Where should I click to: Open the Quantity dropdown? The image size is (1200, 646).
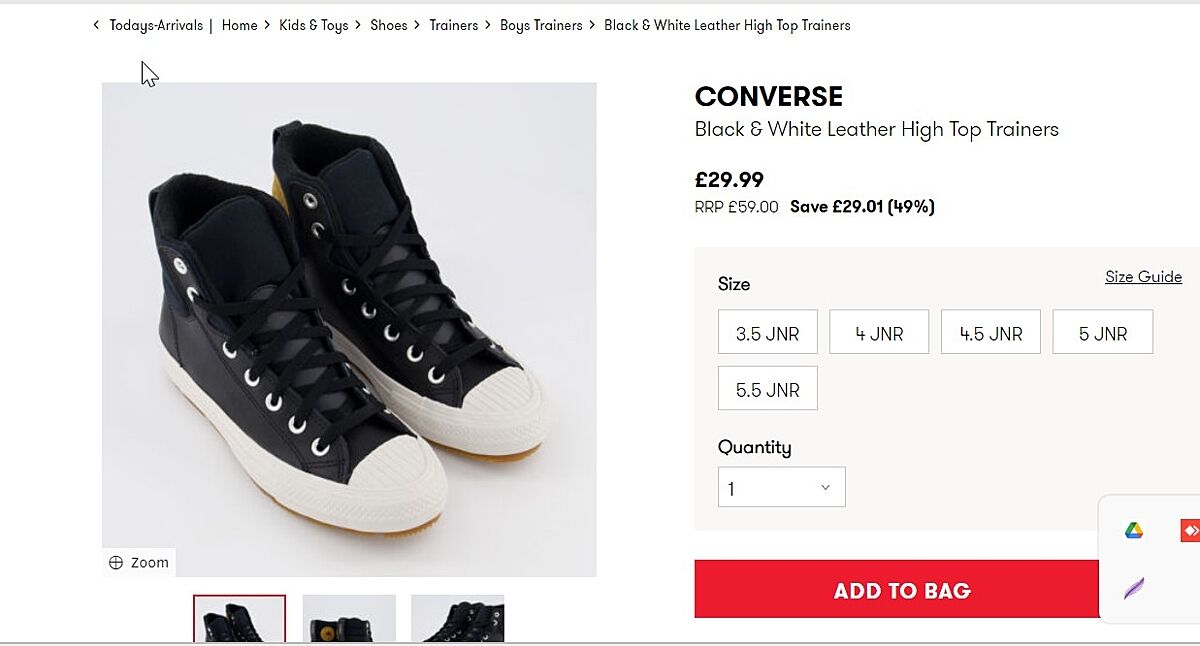tap(781, 487)
